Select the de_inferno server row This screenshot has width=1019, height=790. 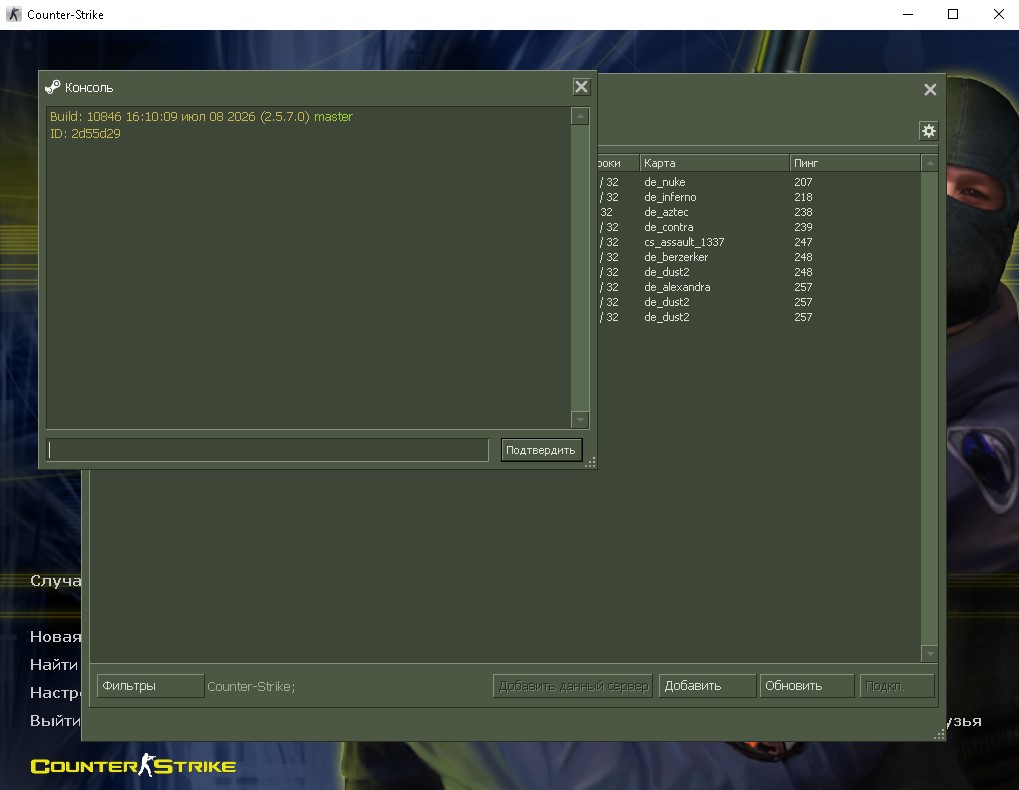click(758, 197)
